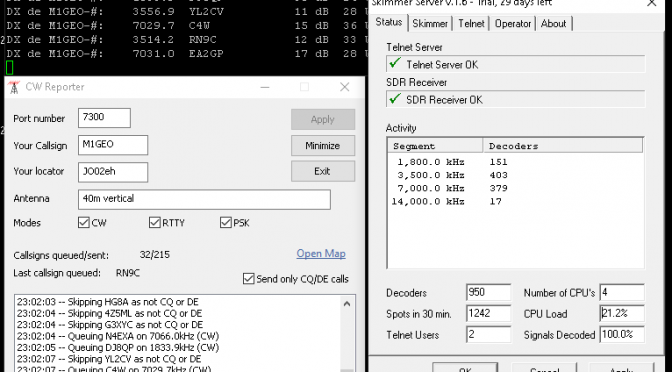This screenshot has height=372, width=672.
Task: Click the SDR Receiver OK status
Action: [516, 99]
